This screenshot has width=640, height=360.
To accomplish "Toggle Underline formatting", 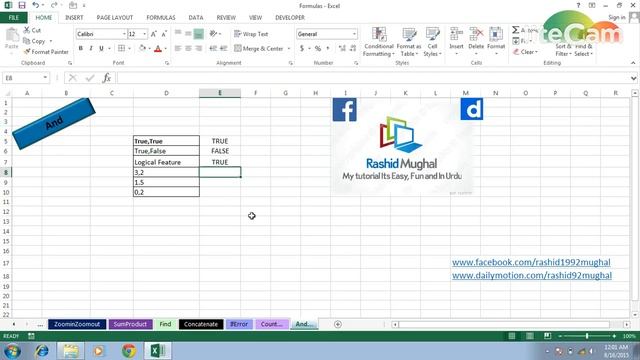I will (x=101, y=48).
